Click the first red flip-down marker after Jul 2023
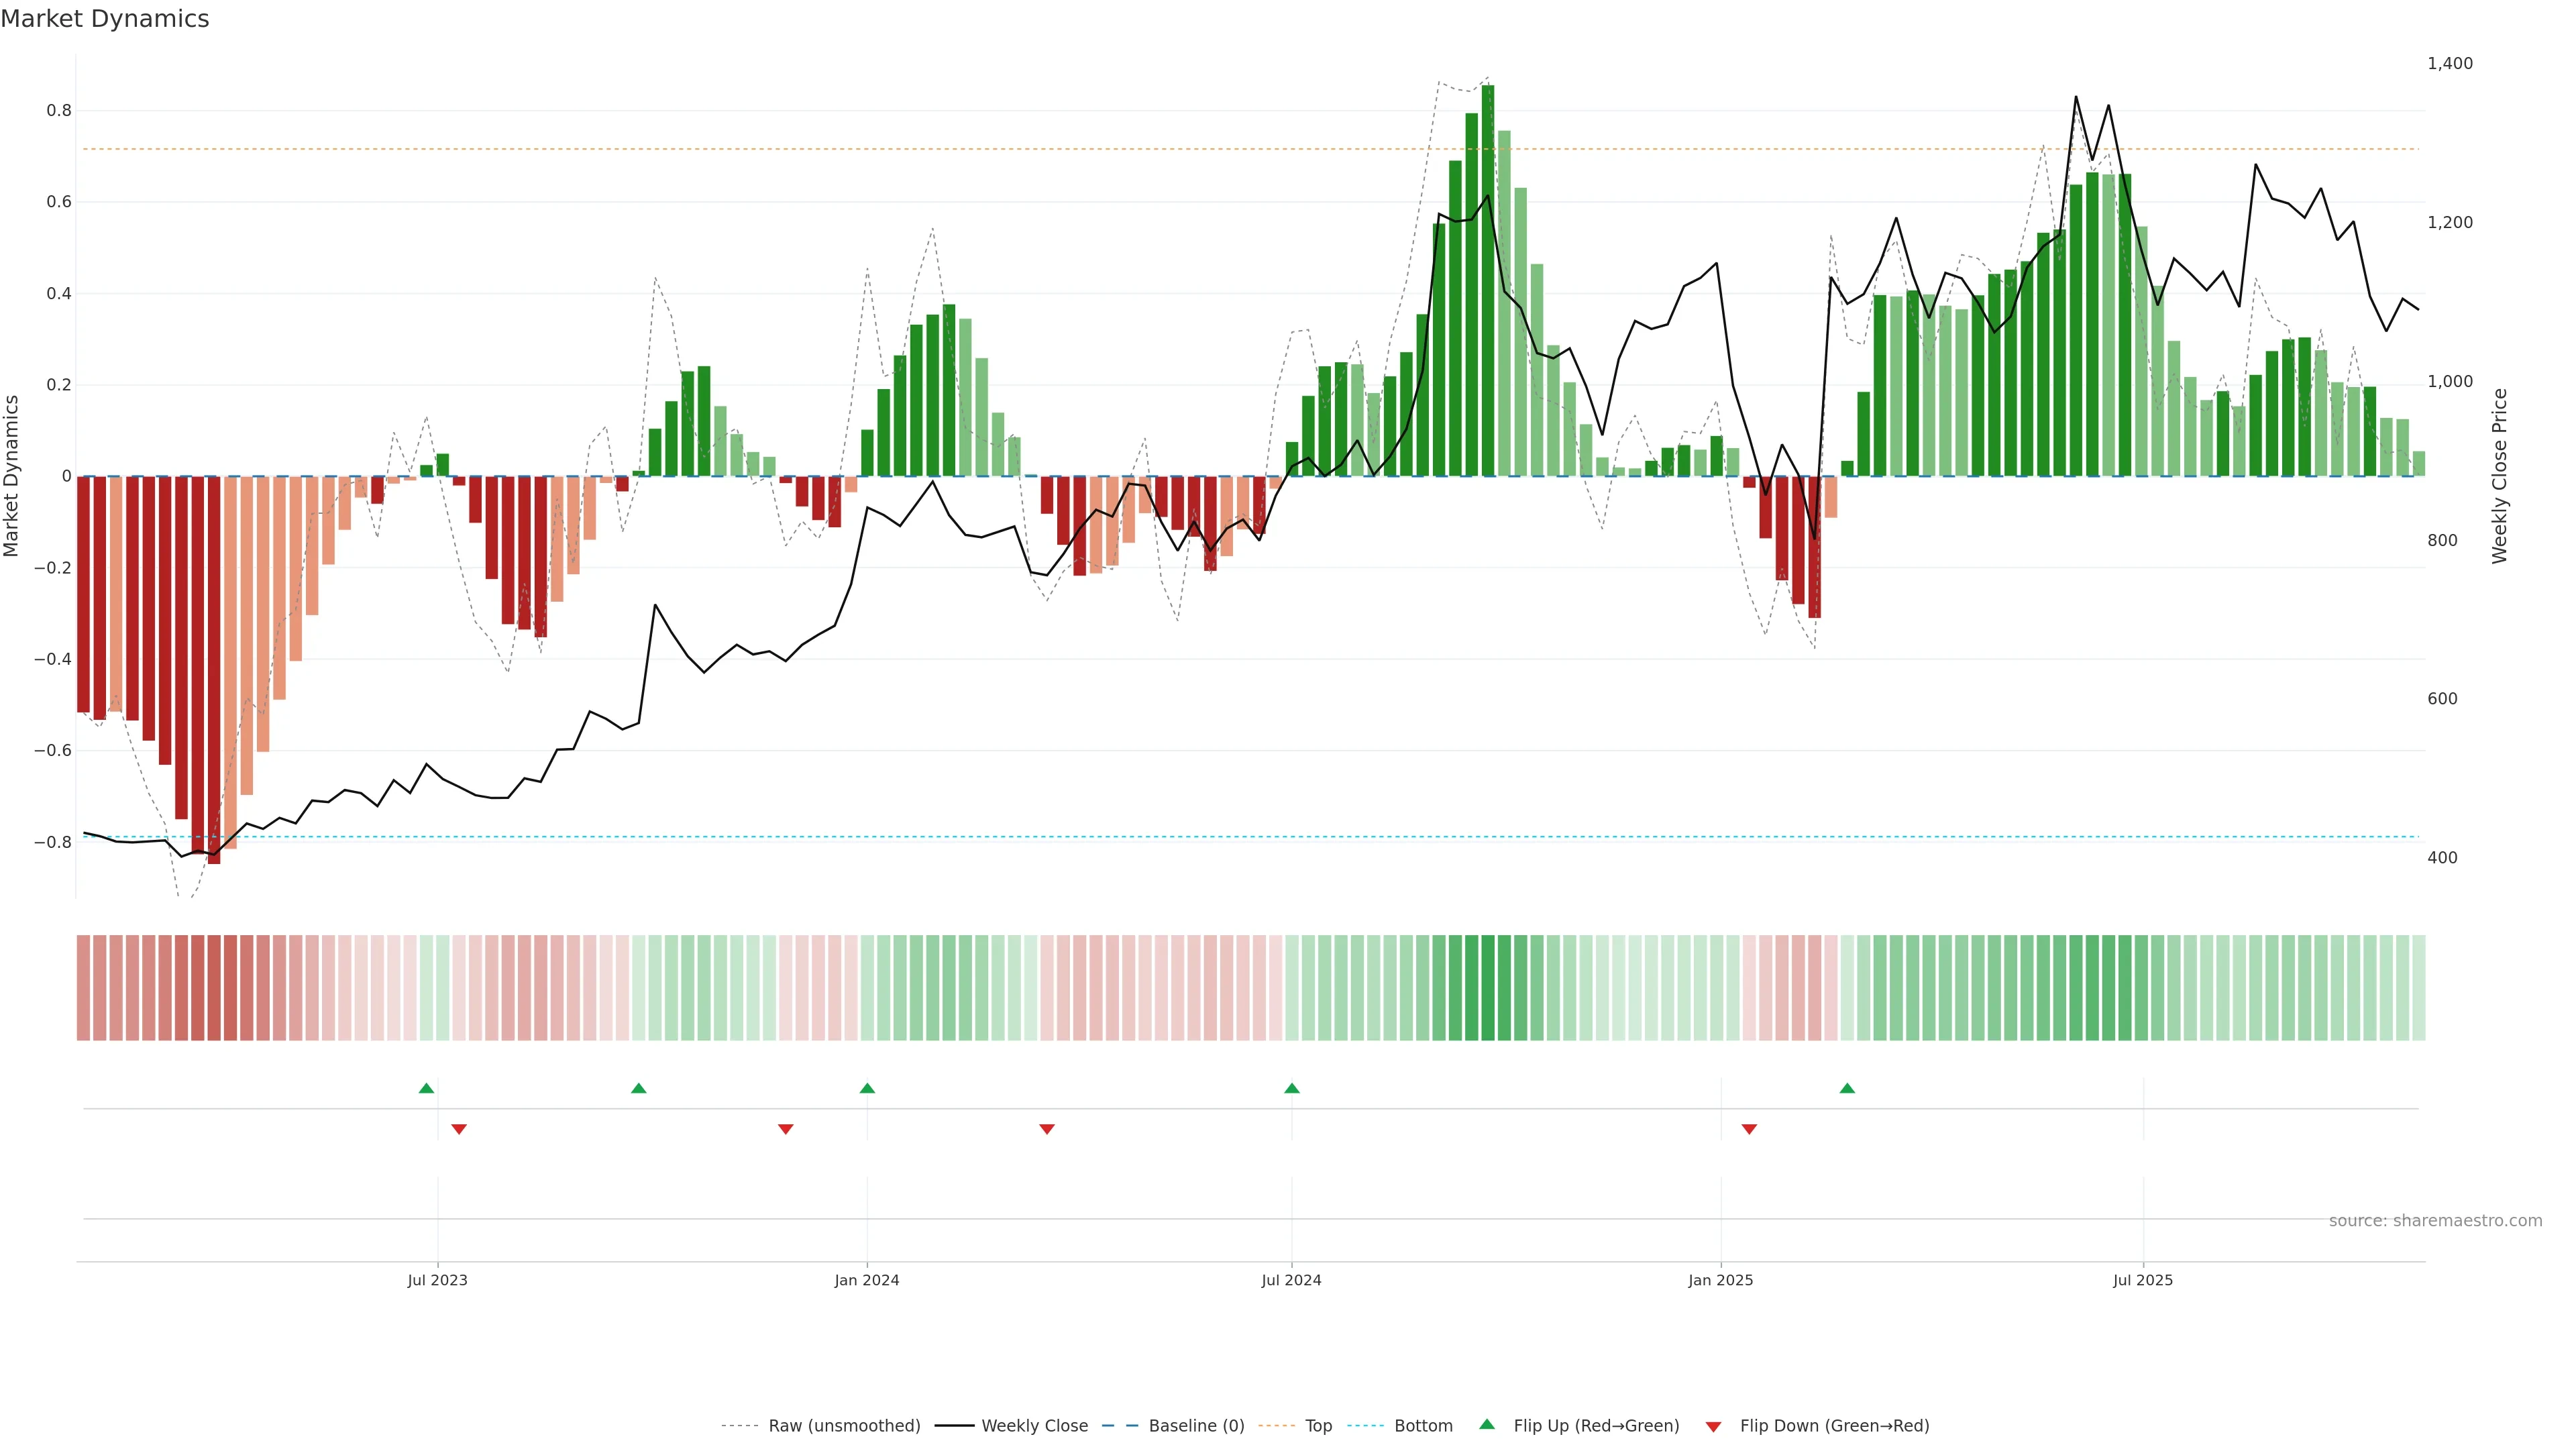2576x1449 pixels. (459, 1129)
